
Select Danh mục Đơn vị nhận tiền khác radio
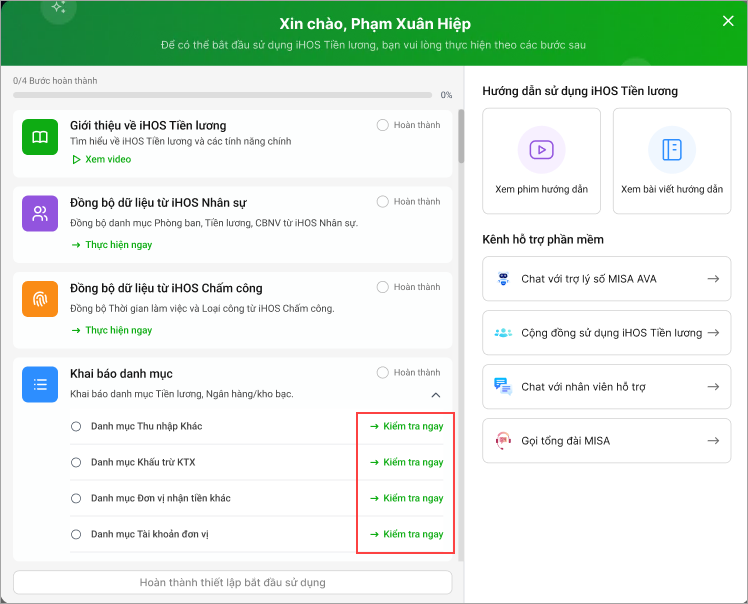76,498
